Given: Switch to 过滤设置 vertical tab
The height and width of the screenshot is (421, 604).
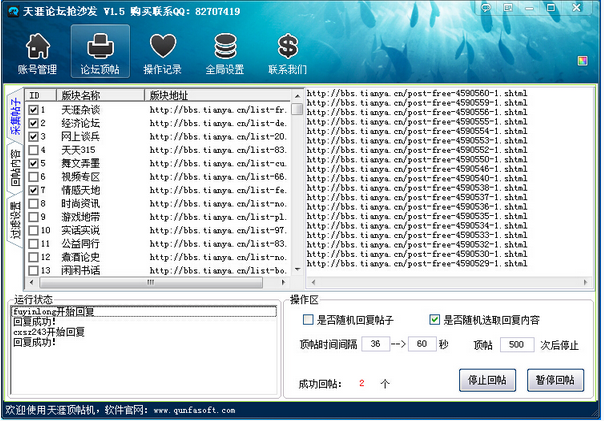Looking at the screenshot, I should (15, 220).
